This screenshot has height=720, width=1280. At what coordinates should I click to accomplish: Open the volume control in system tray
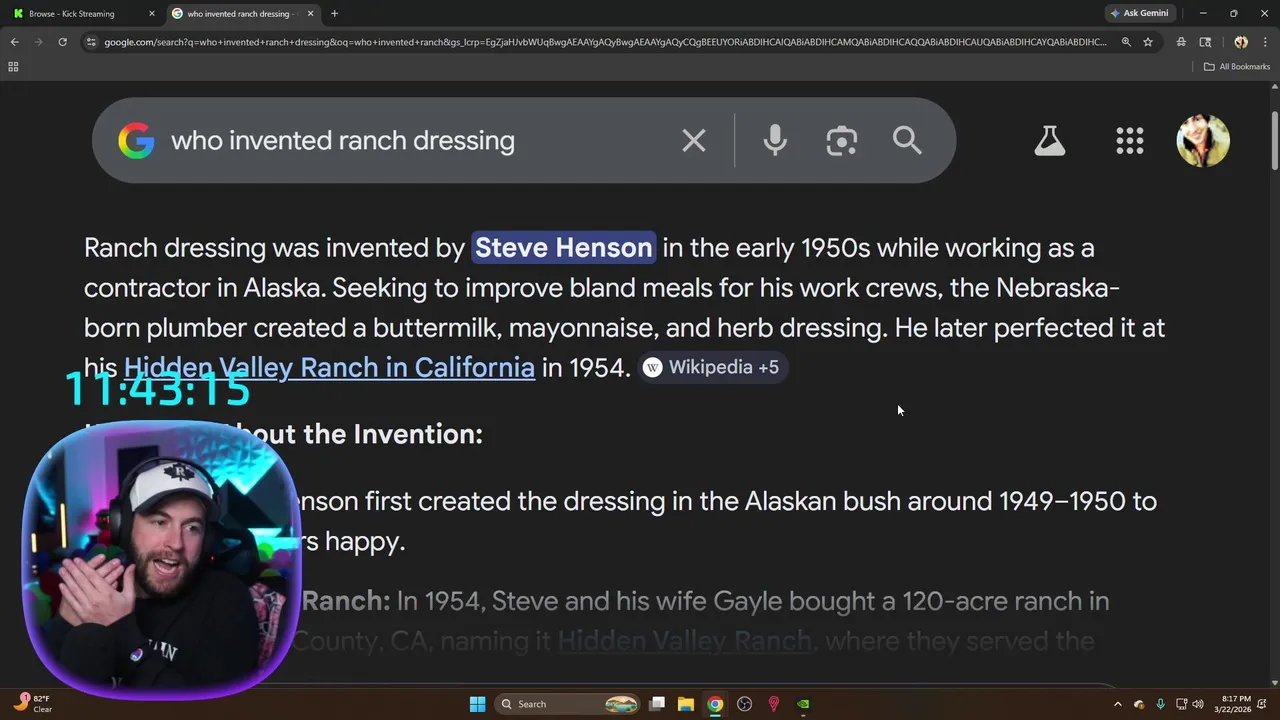(x=1198, y=704)
